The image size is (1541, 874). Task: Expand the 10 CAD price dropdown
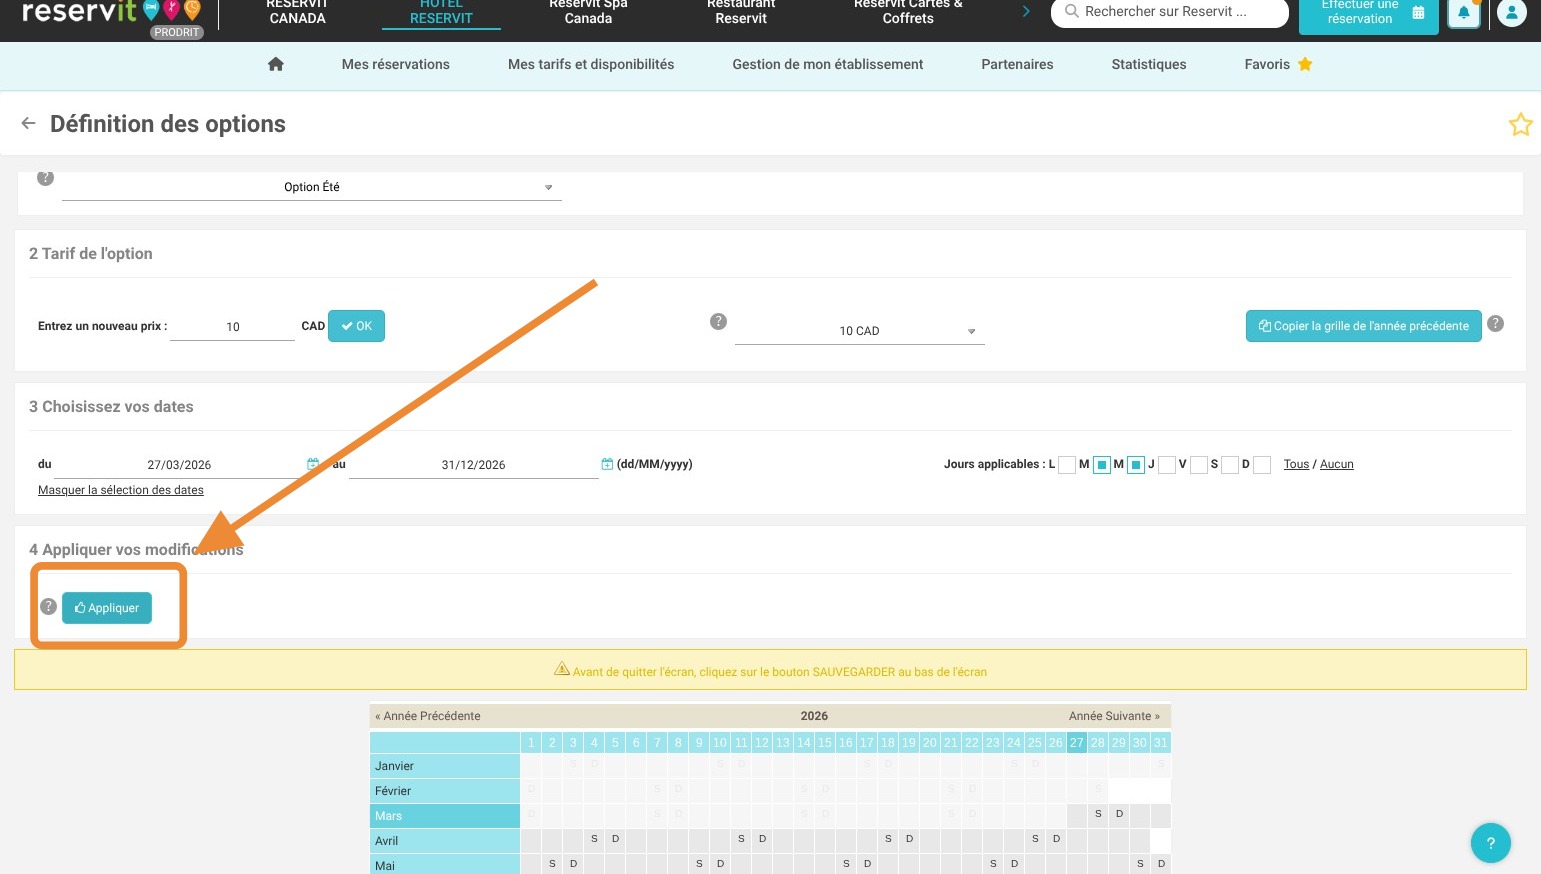coord(860,331)
